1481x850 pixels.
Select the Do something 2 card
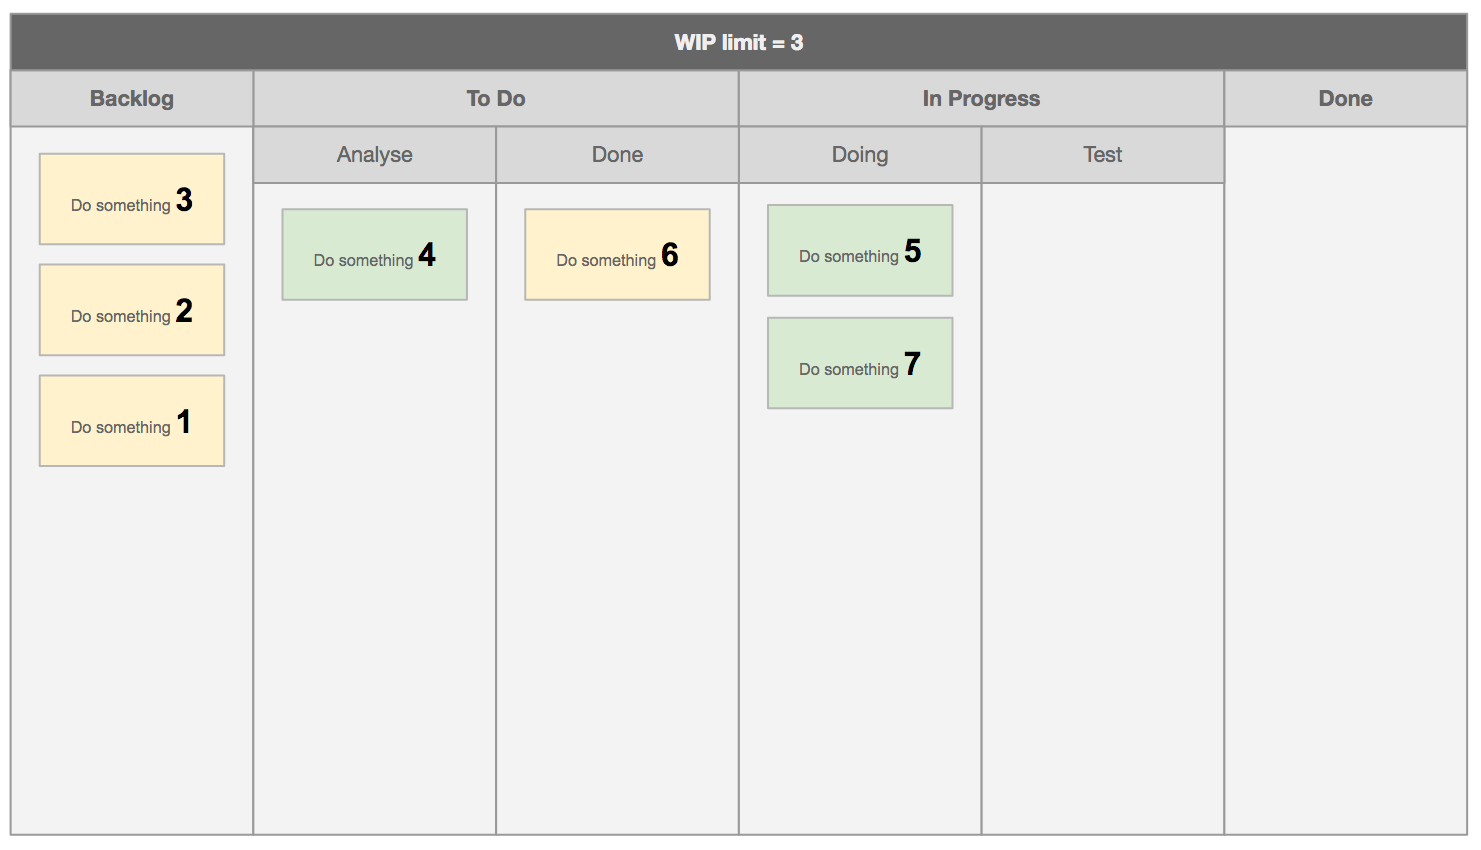[132, 310]
